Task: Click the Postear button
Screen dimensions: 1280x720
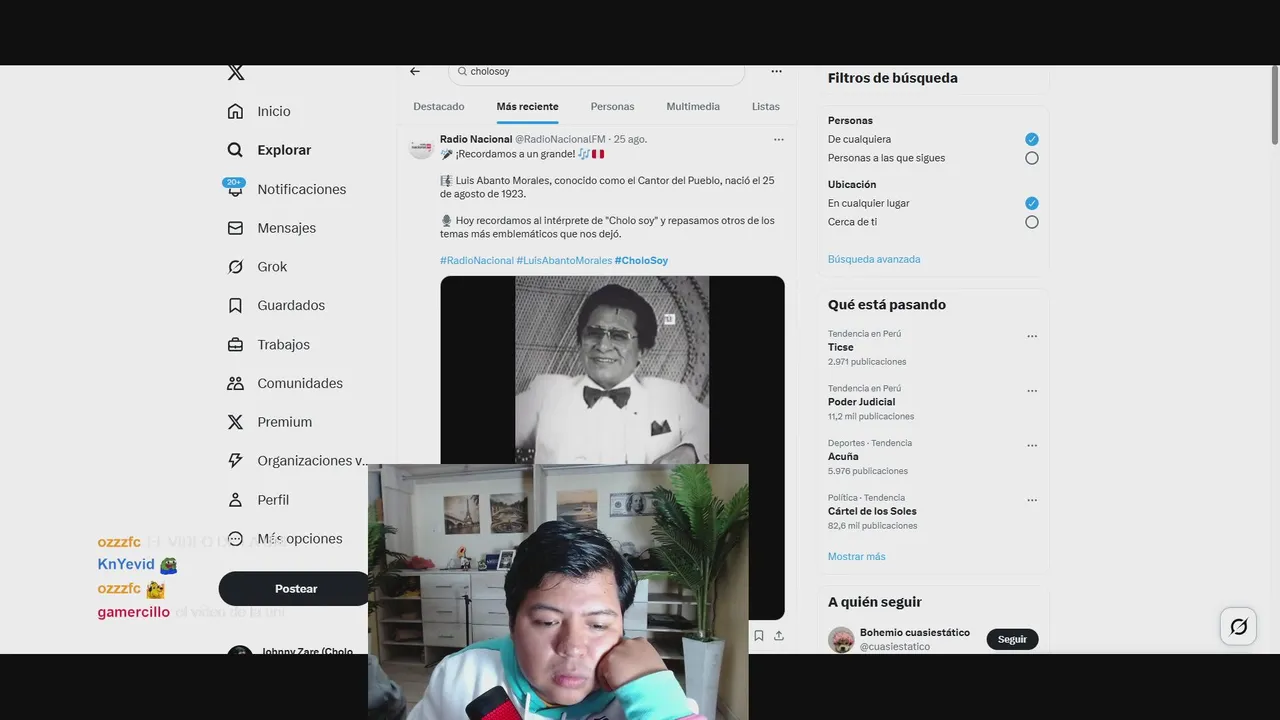Action: [296, 589]
